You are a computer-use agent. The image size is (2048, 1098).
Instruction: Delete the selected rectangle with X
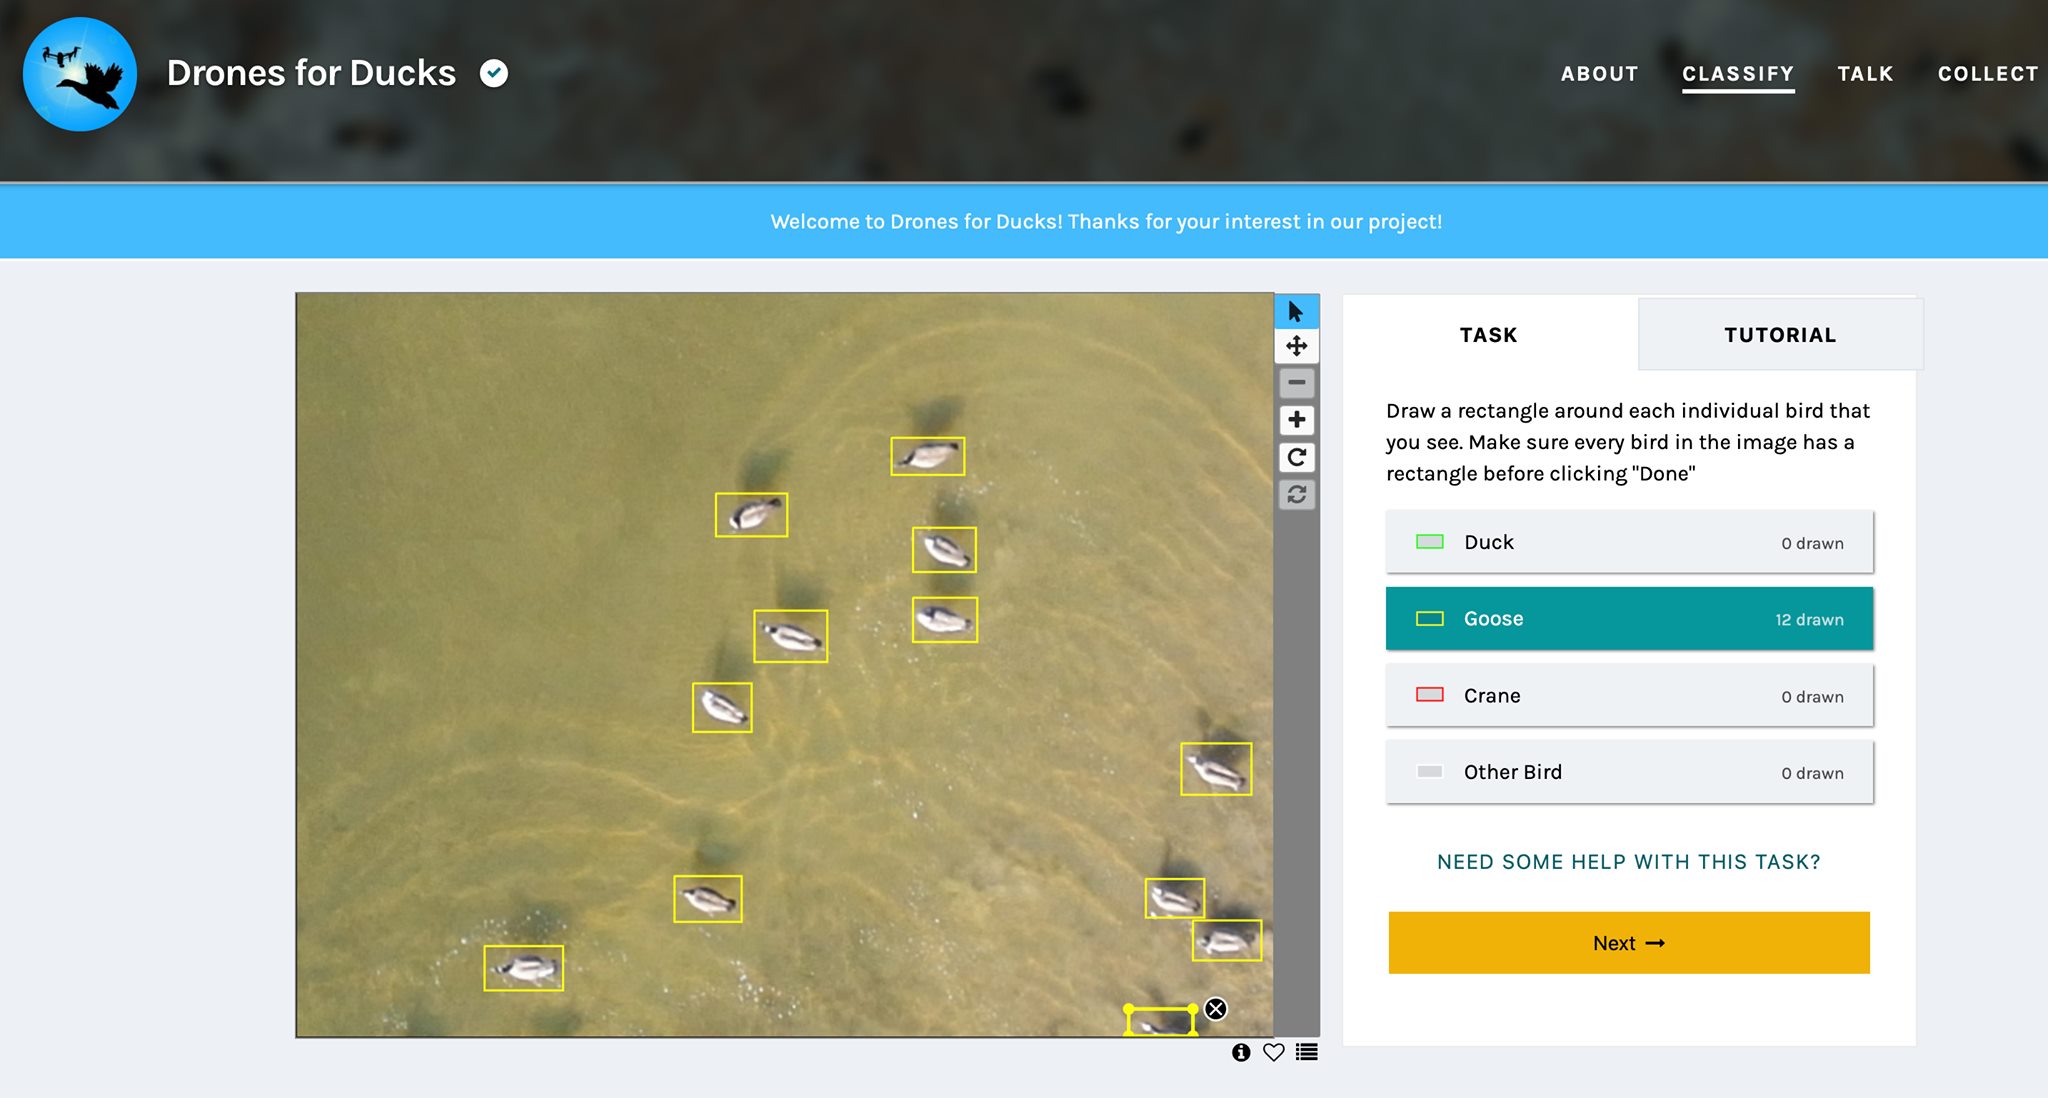click(1215, 1009)
